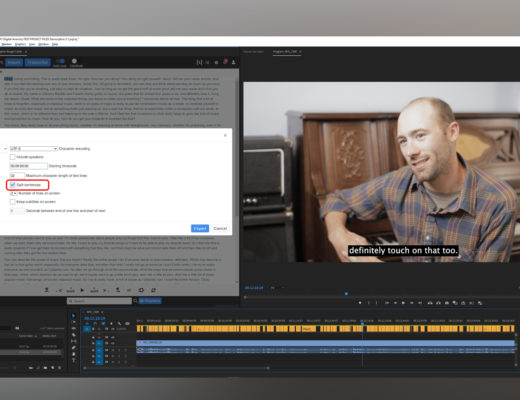Play the transcript with the play button
The width and height of the screenshot is (520, 400).
point(82,290)
